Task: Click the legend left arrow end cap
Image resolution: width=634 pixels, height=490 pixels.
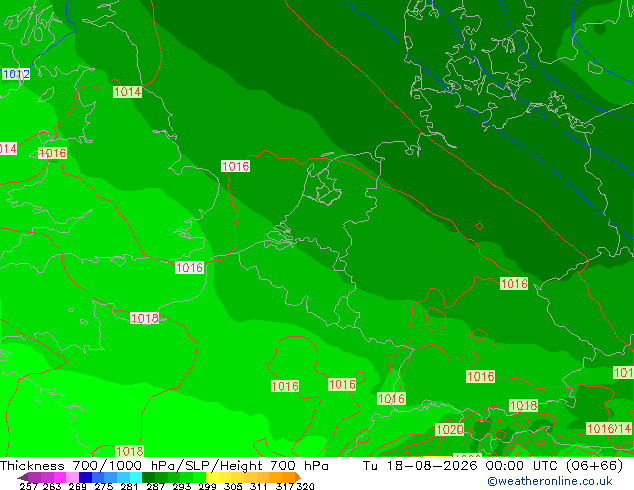Action: [x=23, y=477]
